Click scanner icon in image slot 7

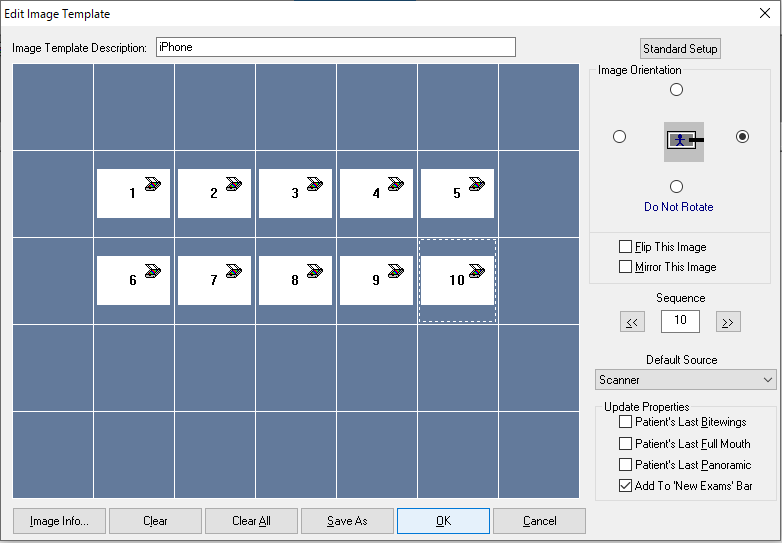(x=234, y=271)
